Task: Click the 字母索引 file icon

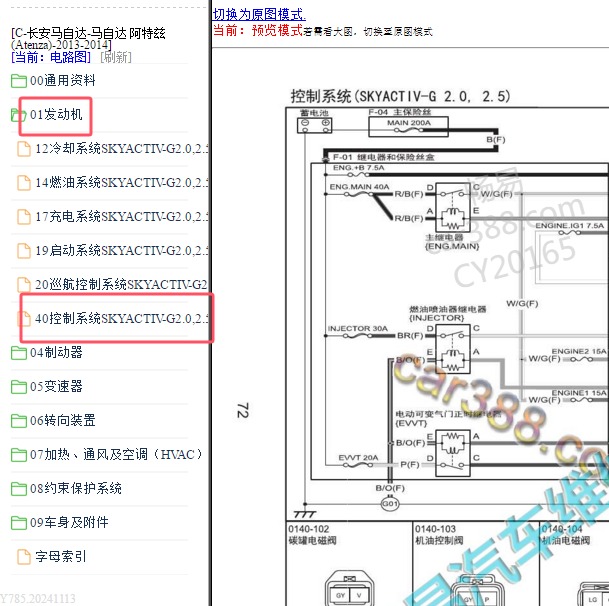Action: [24, 557]
